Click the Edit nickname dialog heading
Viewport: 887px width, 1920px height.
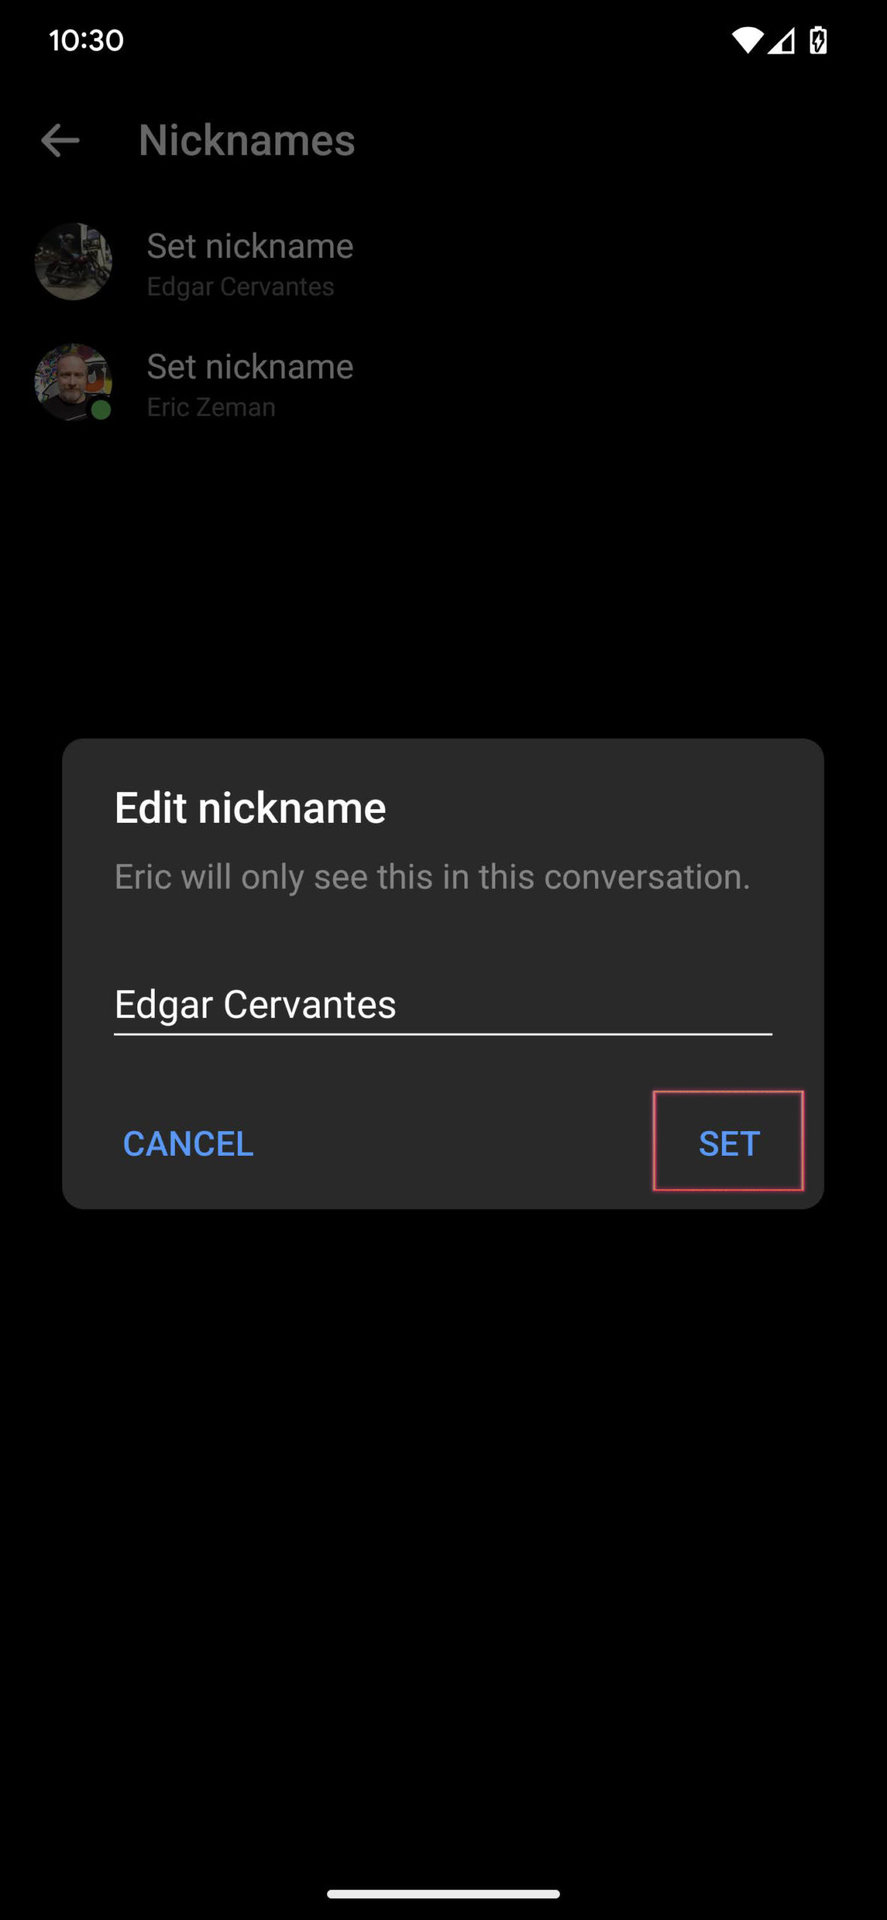[x=250, y=808]
